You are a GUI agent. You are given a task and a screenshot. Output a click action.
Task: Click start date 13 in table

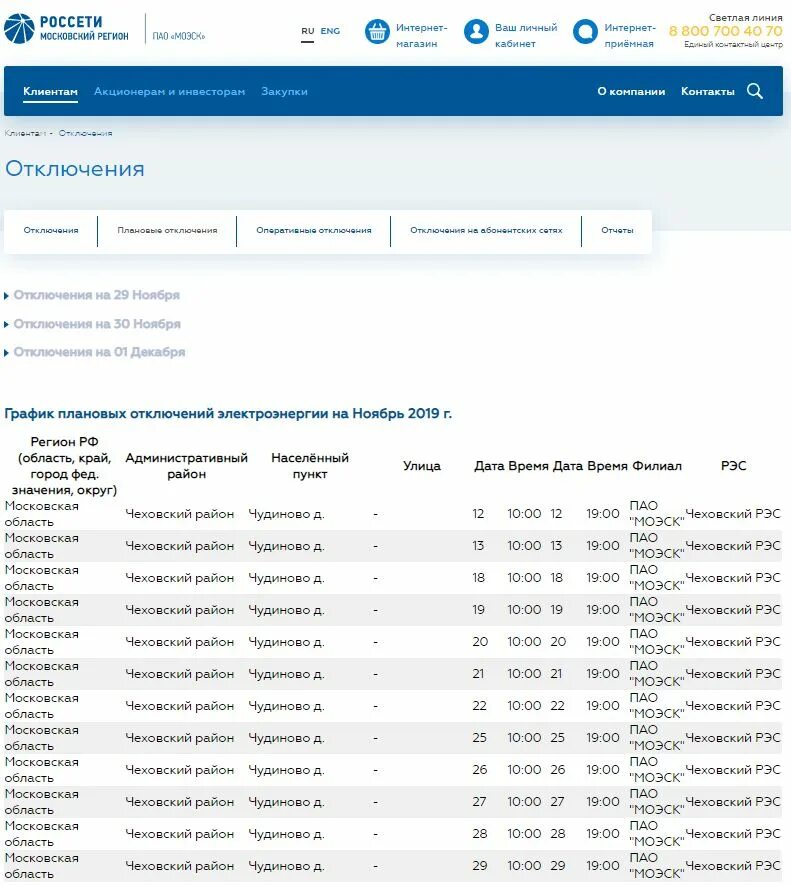pos(478,546)
